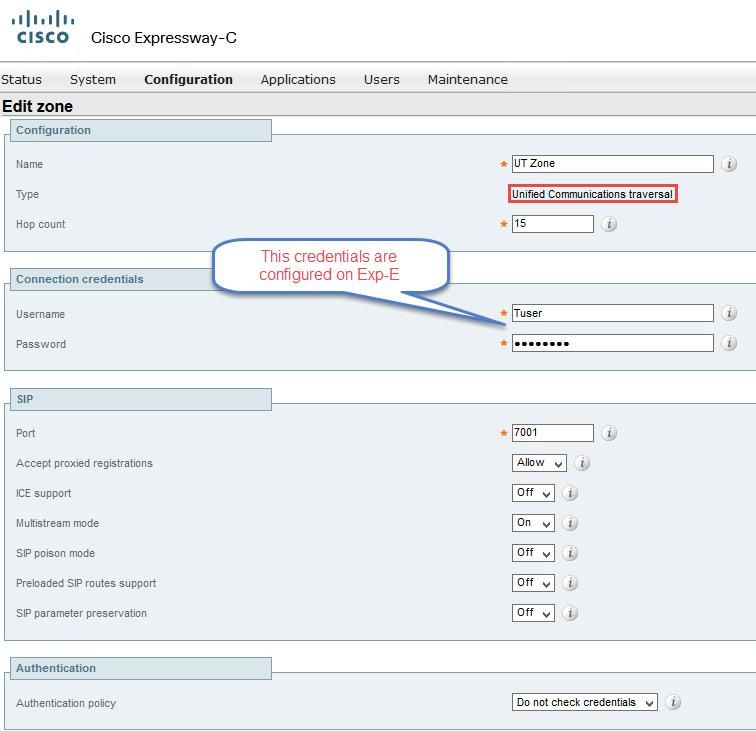The height and width of the screenshot is (731, 756).
Task: Open the Status menu
Action: click(21, 79)
